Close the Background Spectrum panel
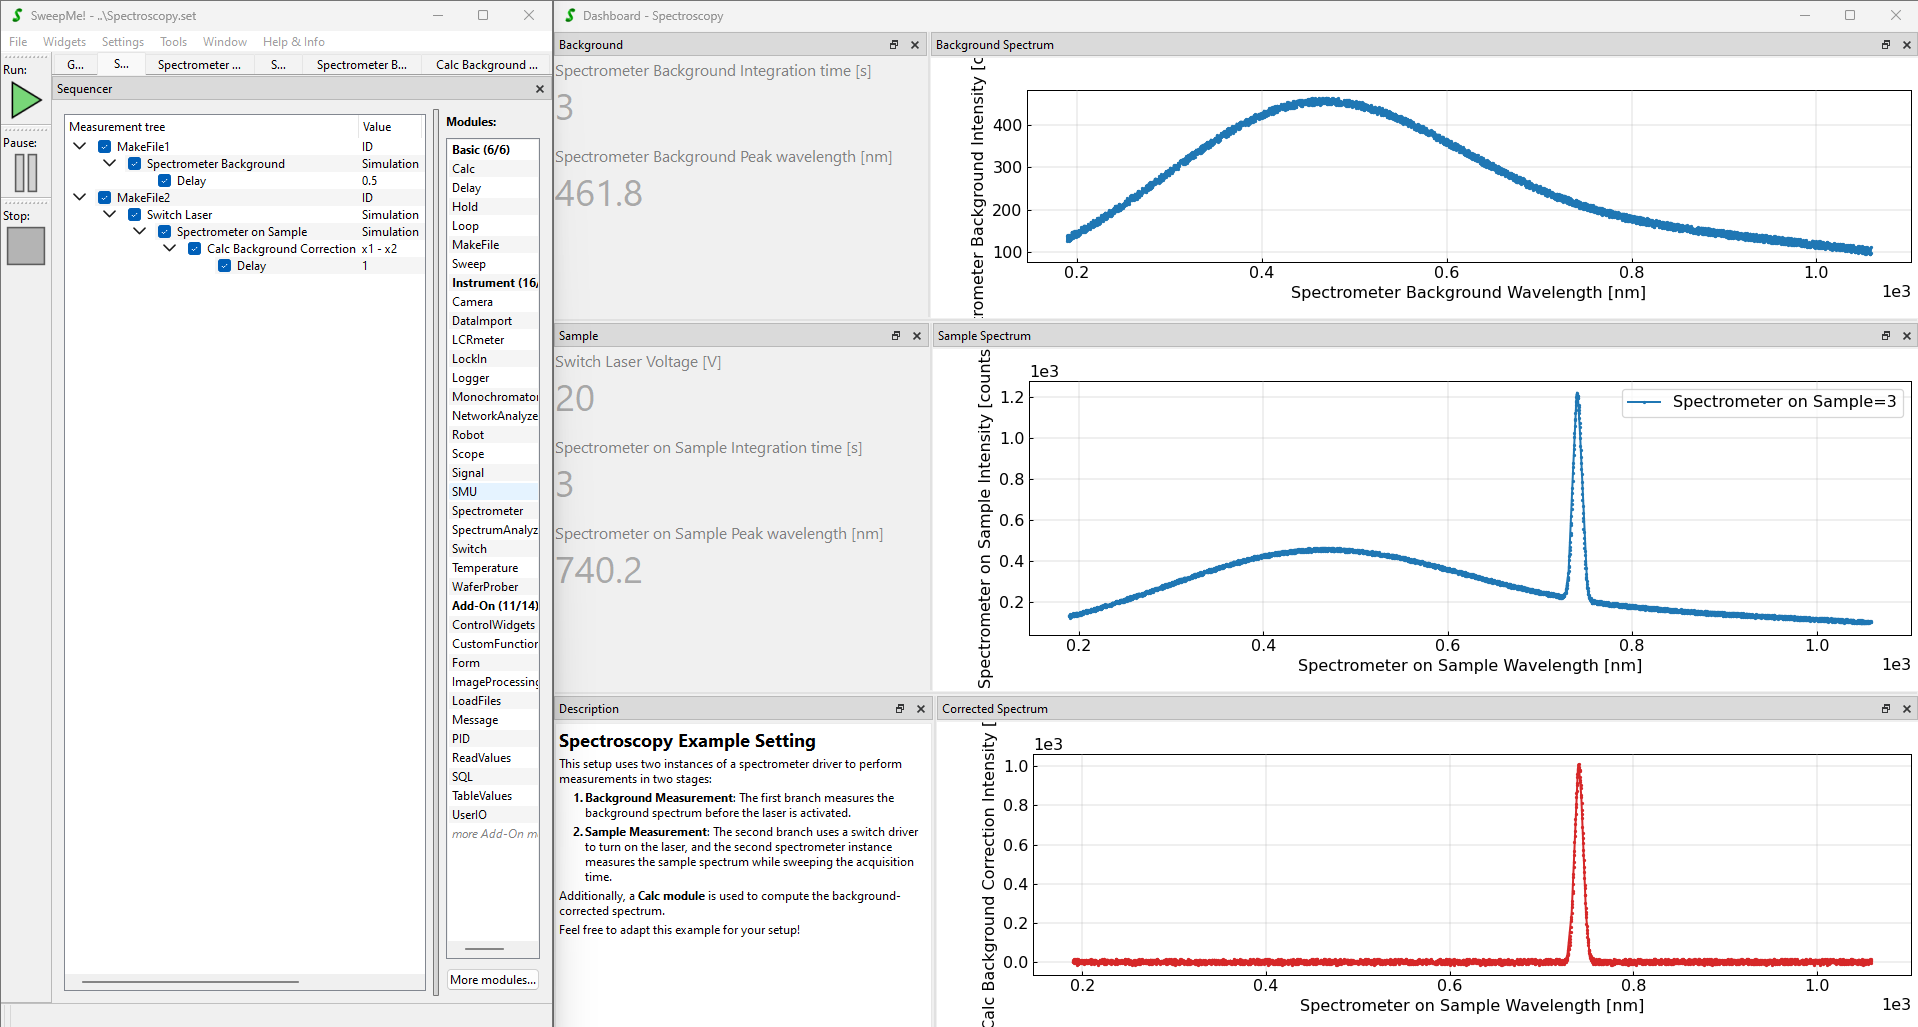The width and height of the screenshot is (1918, 1027). (x=1907, y=45)
